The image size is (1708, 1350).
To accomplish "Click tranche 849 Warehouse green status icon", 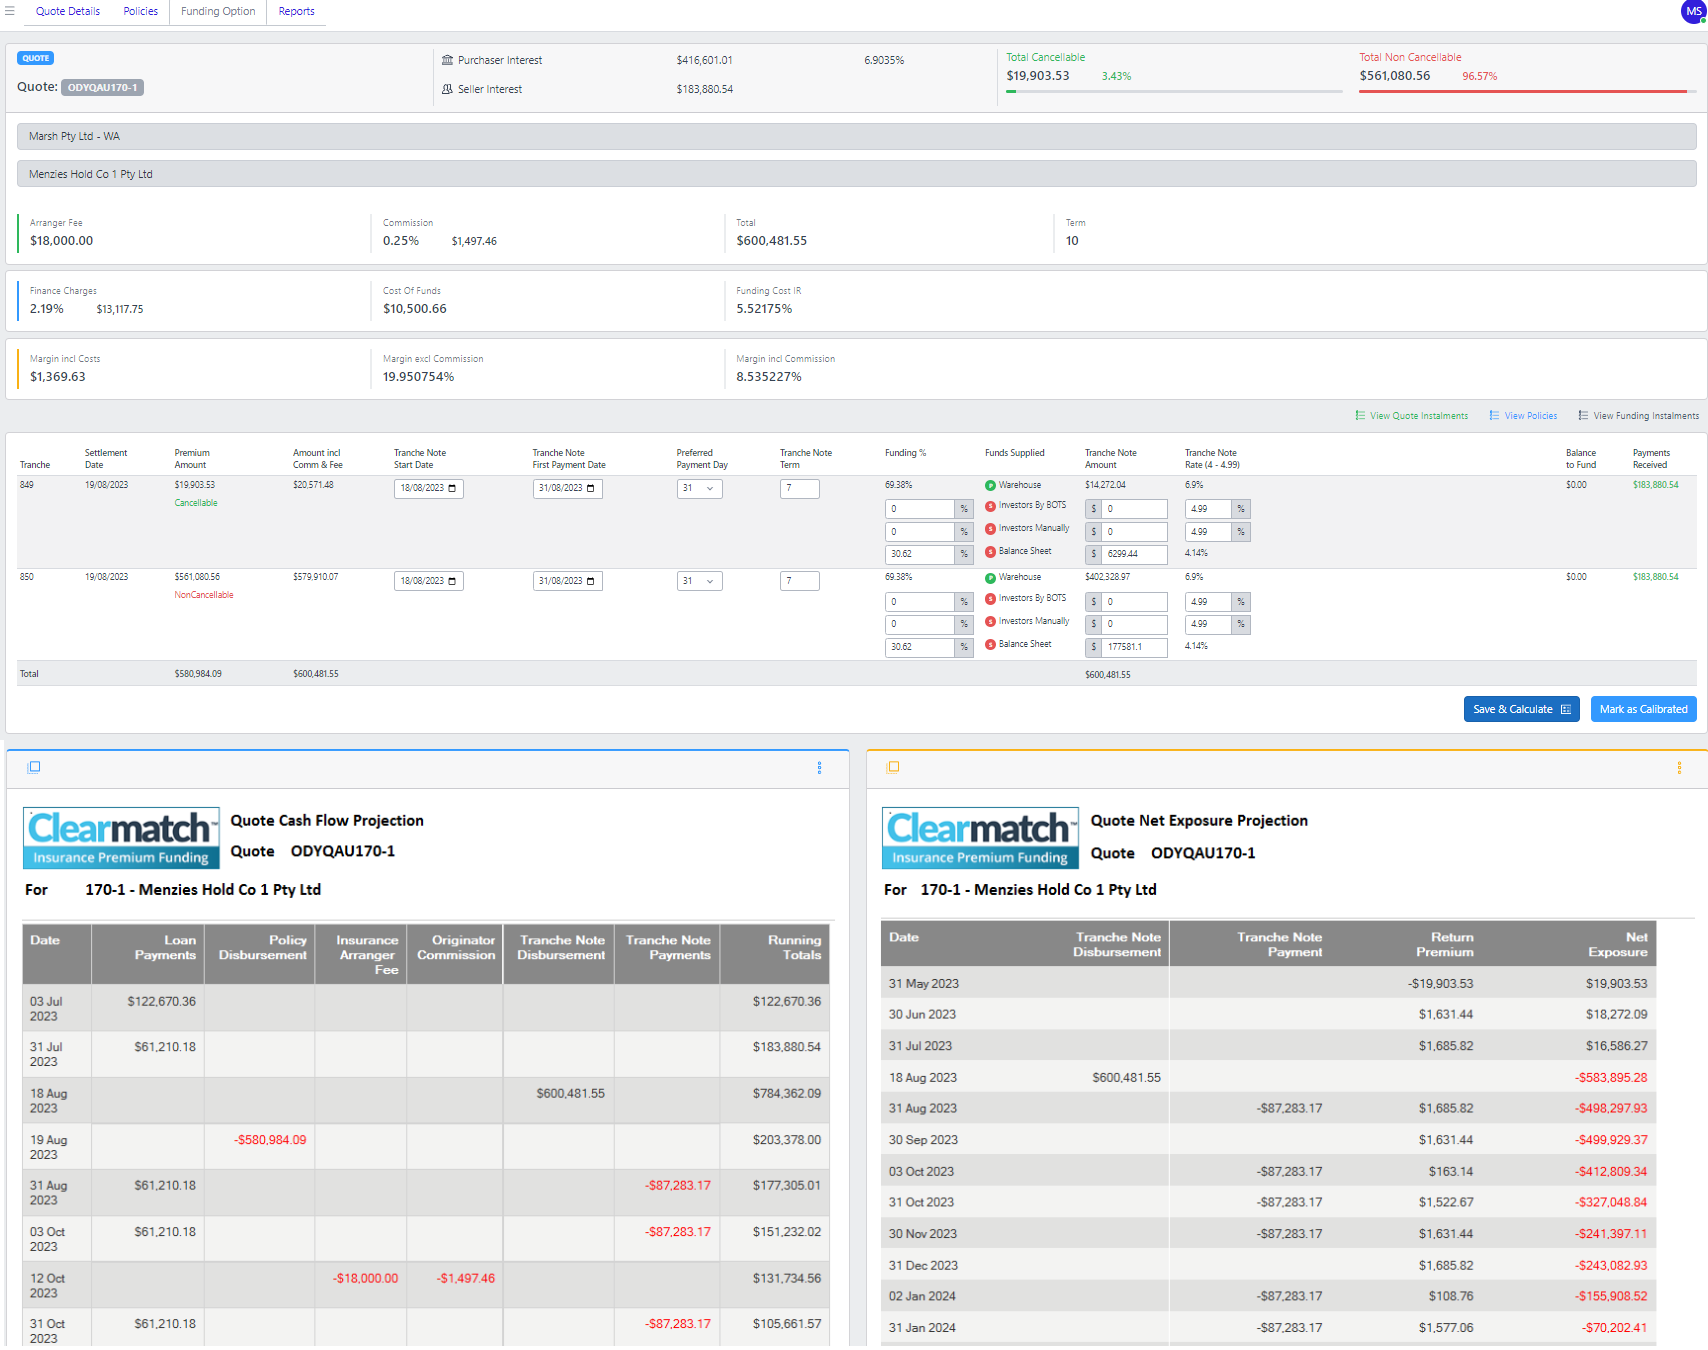I will click(990, 485).
